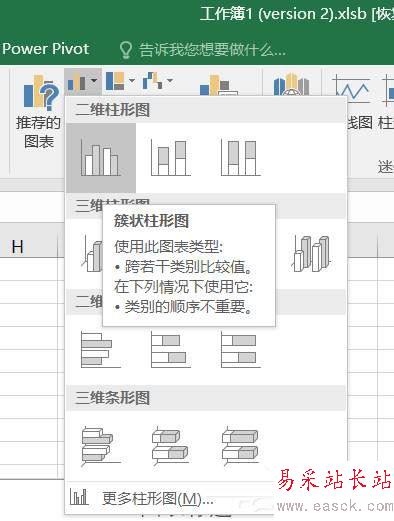Screen dimensions: 394x521
Task: Open the column chart insert dropdown
Action: pos(83,82)
